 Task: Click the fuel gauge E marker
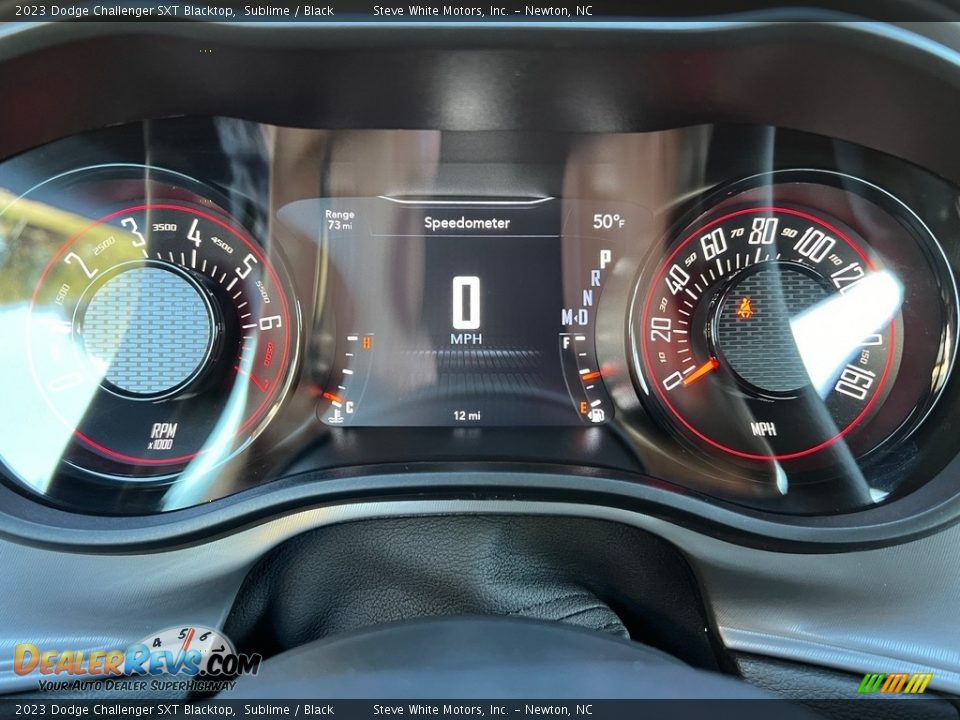(x=583, y=407)
